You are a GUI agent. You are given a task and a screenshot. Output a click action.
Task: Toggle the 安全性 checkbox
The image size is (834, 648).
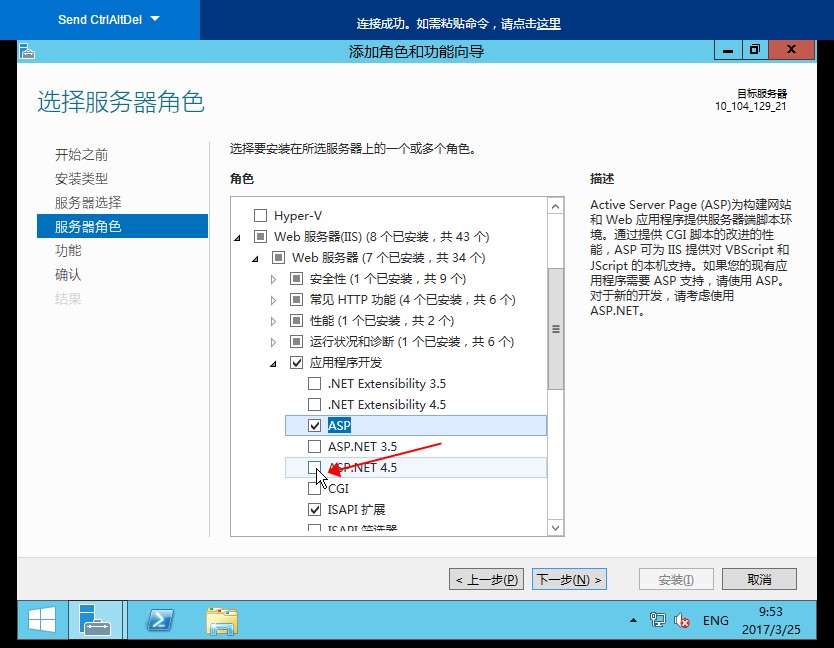[x=296, y=278]
